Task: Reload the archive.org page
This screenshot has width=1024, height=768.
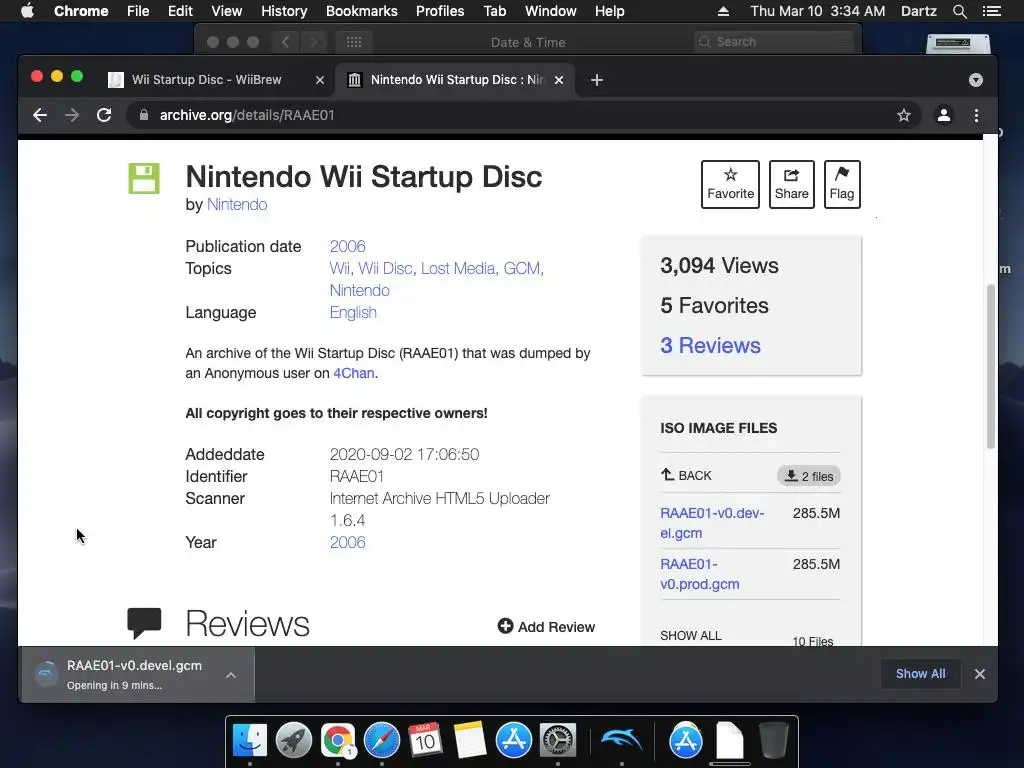Action: (104, 116)
